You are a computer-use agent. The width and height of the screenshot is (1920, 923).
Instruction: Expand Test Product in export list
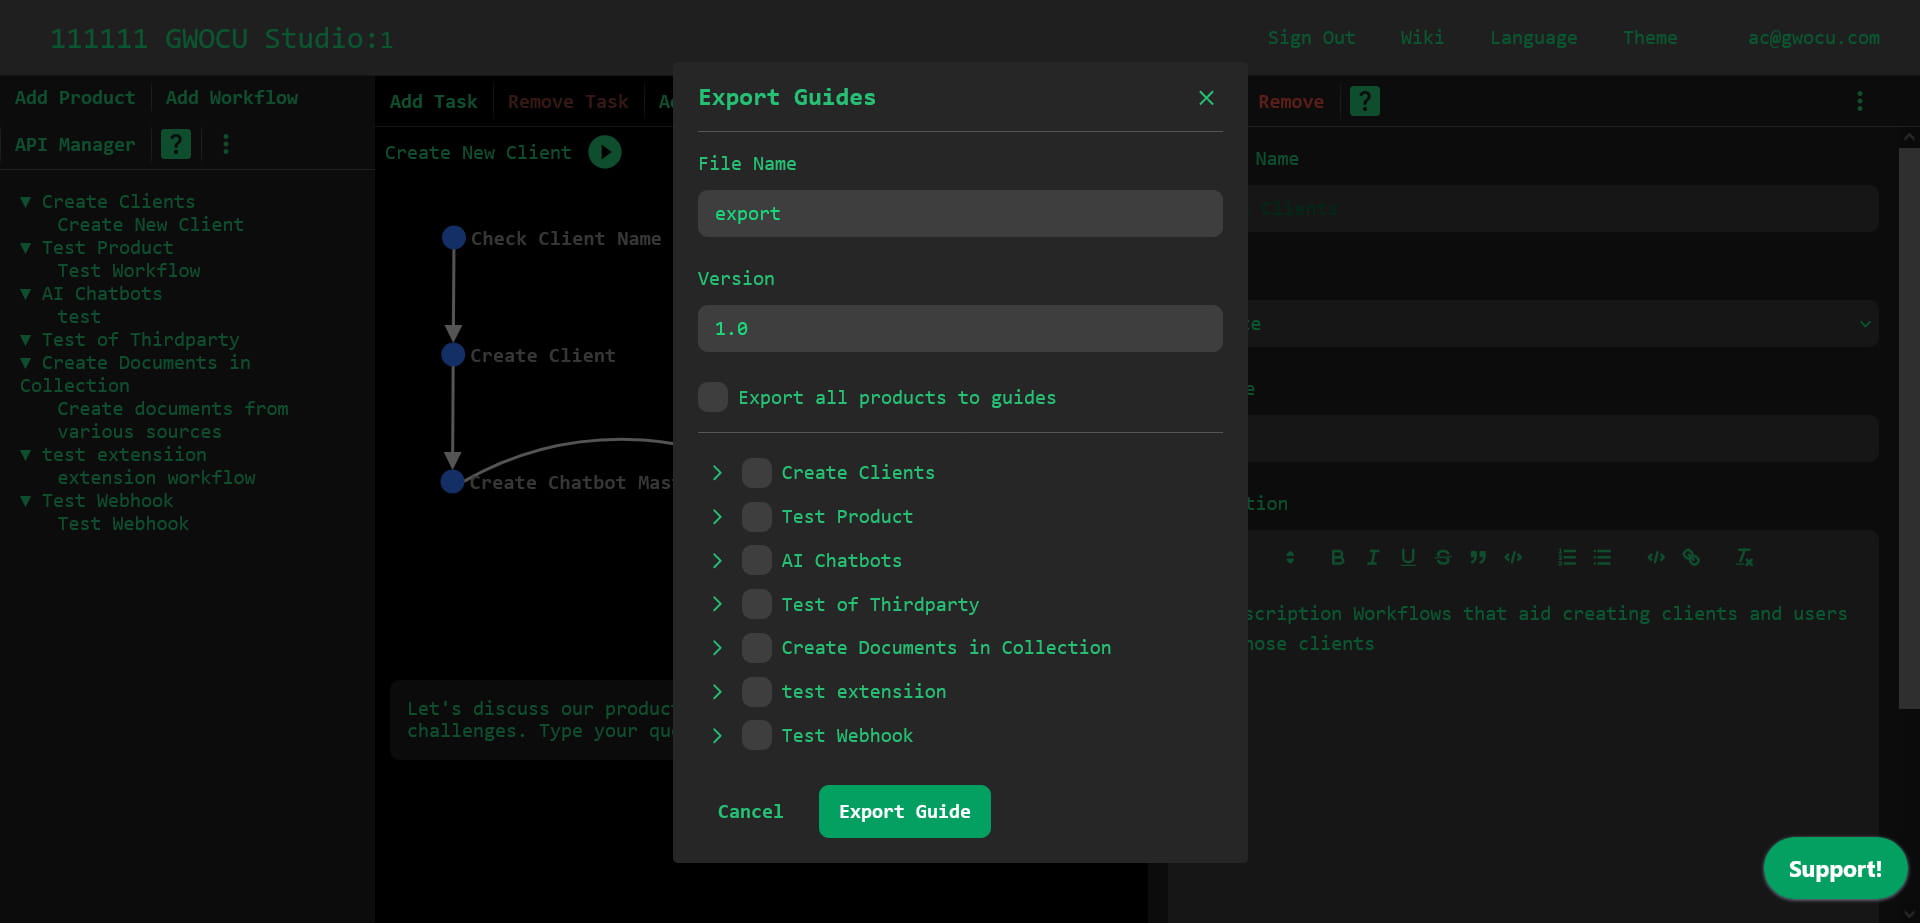pos(717,517)
